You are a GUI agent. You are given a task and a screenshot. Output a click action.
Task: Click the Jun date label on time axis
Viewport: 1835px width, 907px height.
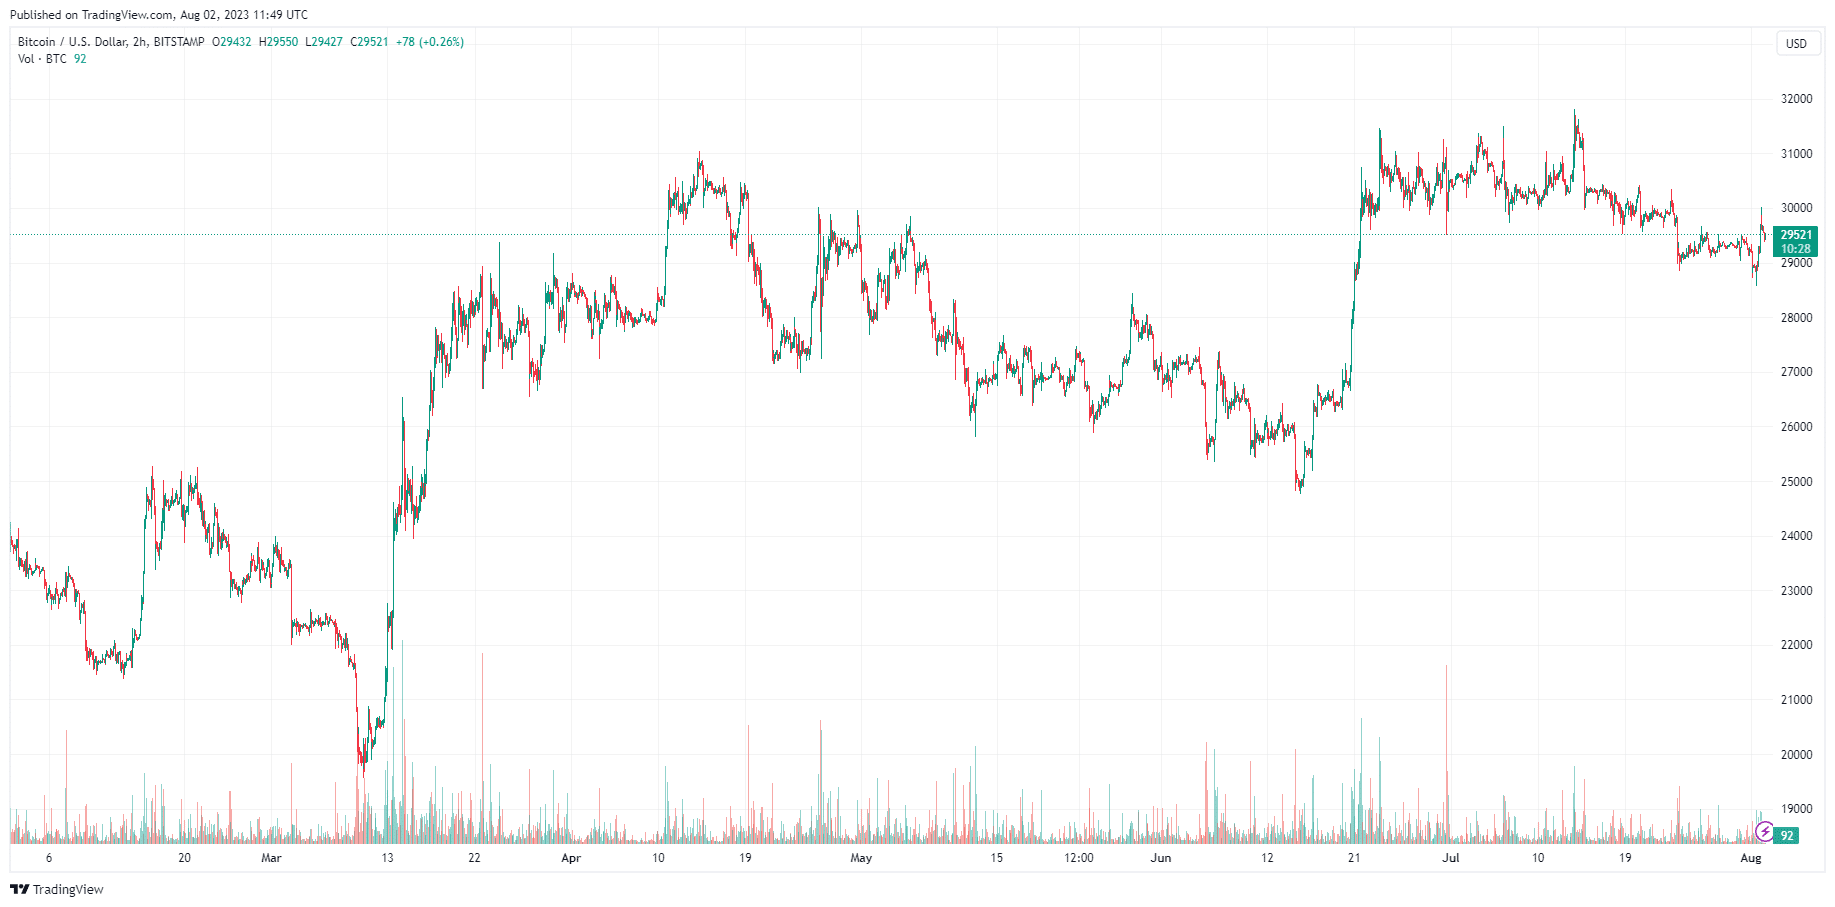1161,858
